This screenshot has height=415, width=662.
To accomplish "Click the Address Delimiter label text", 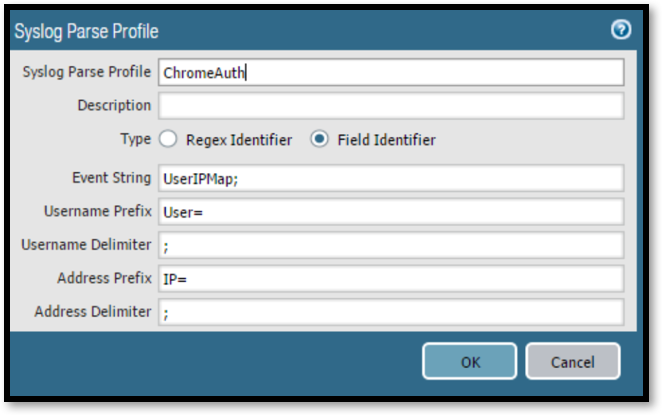I will pyautogui.click(x=93, y=312).
